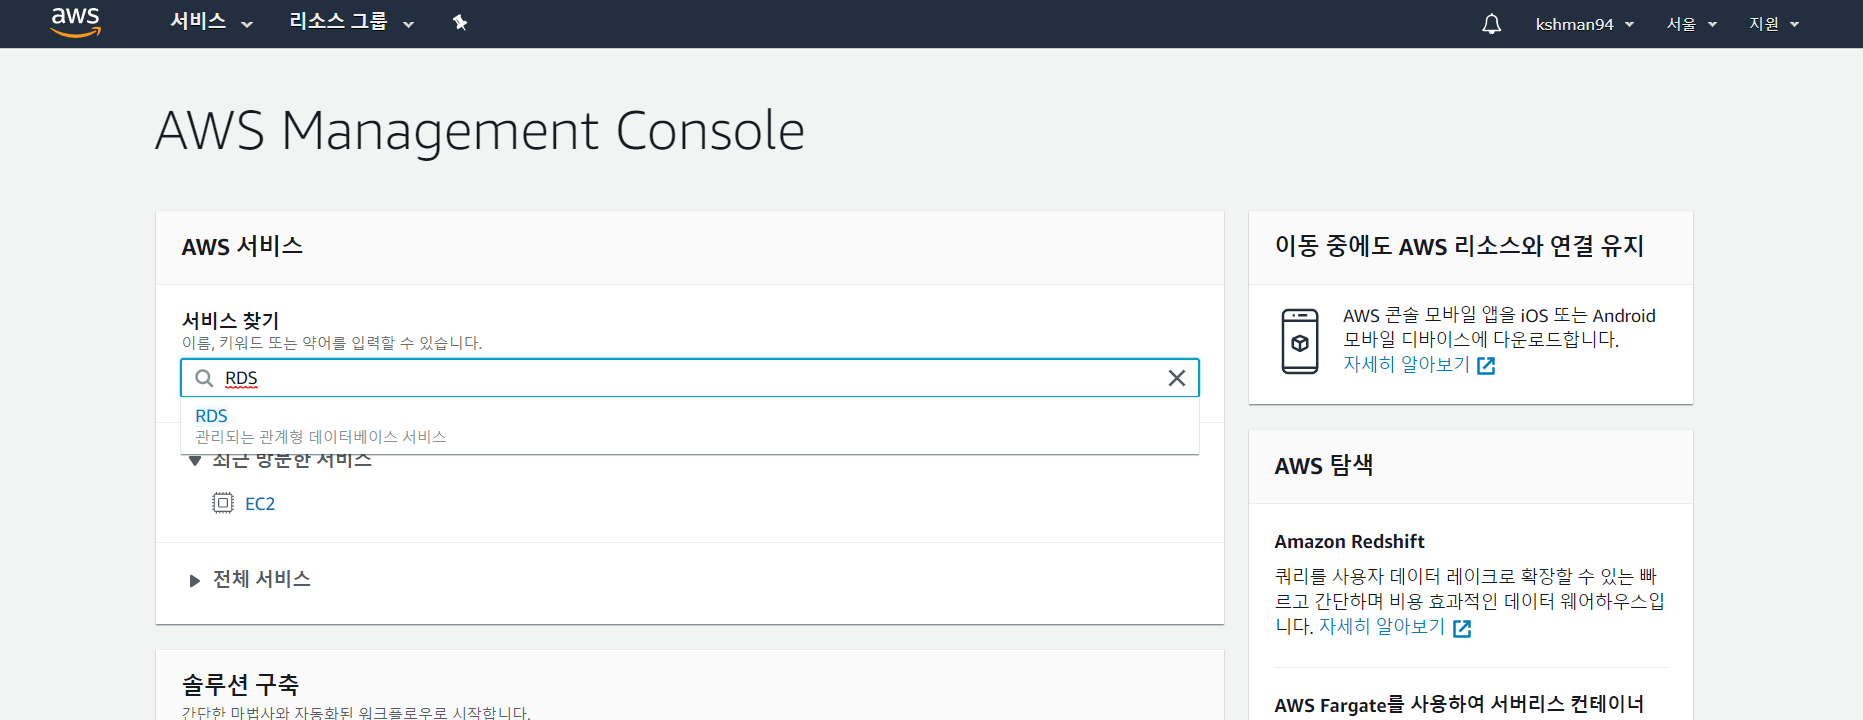Open the AWS logo home link
Viewport: 1863px width, 720px height.
pos(76,22)
